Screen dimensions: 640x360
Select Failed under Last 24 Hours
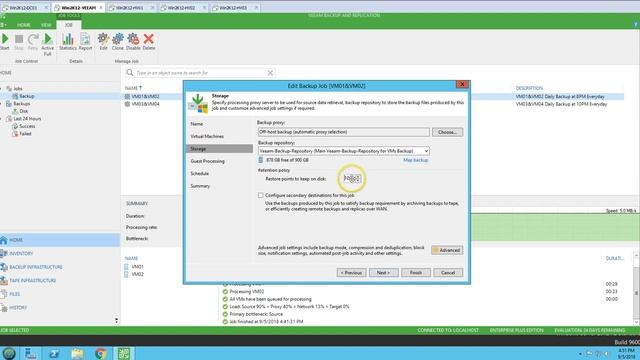pyautogui.click(x=25, y=133)
